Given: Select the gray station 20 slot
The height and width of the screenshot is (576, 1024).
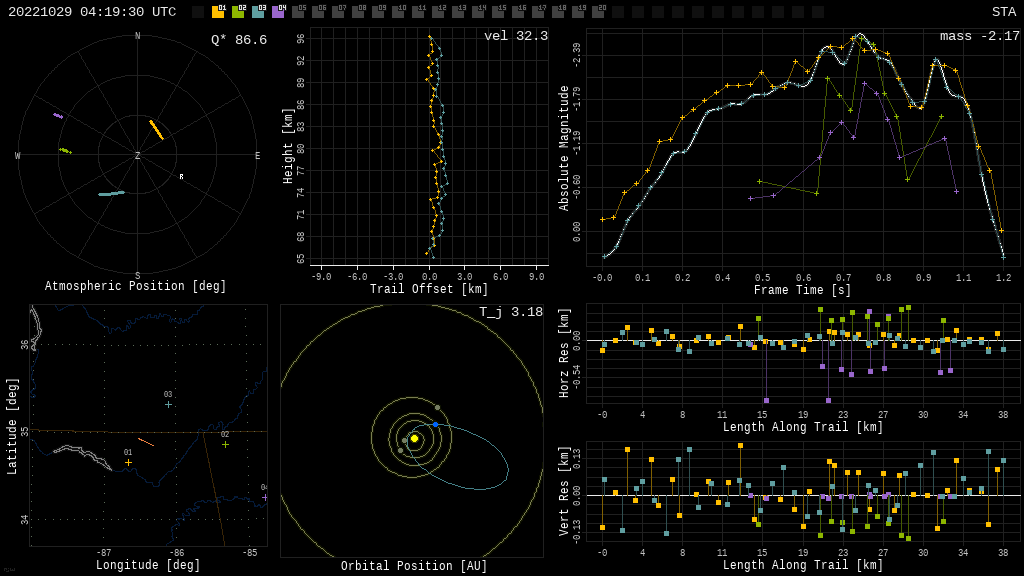Looking at the screenshot, I should point(598,12).
